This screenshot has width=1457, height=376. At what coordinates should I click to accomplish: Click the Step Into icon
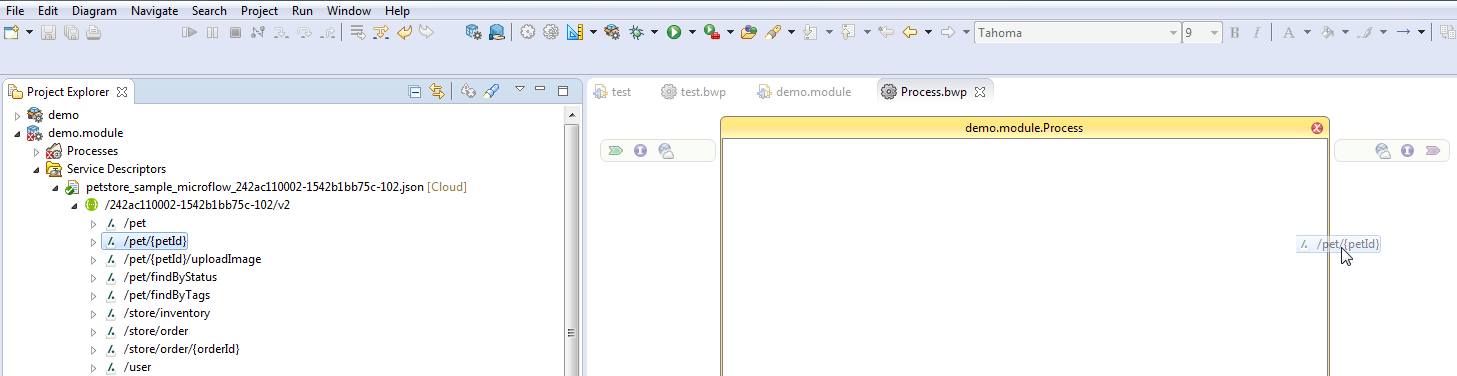point(281,32)
